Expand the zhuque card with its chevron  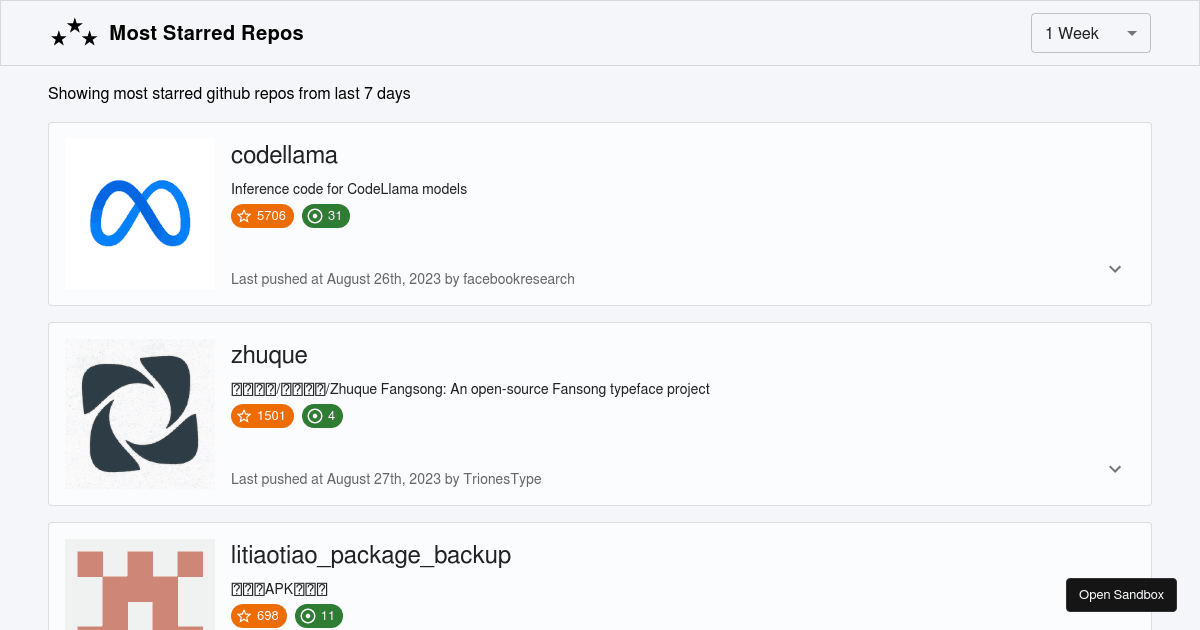(x=1114, y=469)
